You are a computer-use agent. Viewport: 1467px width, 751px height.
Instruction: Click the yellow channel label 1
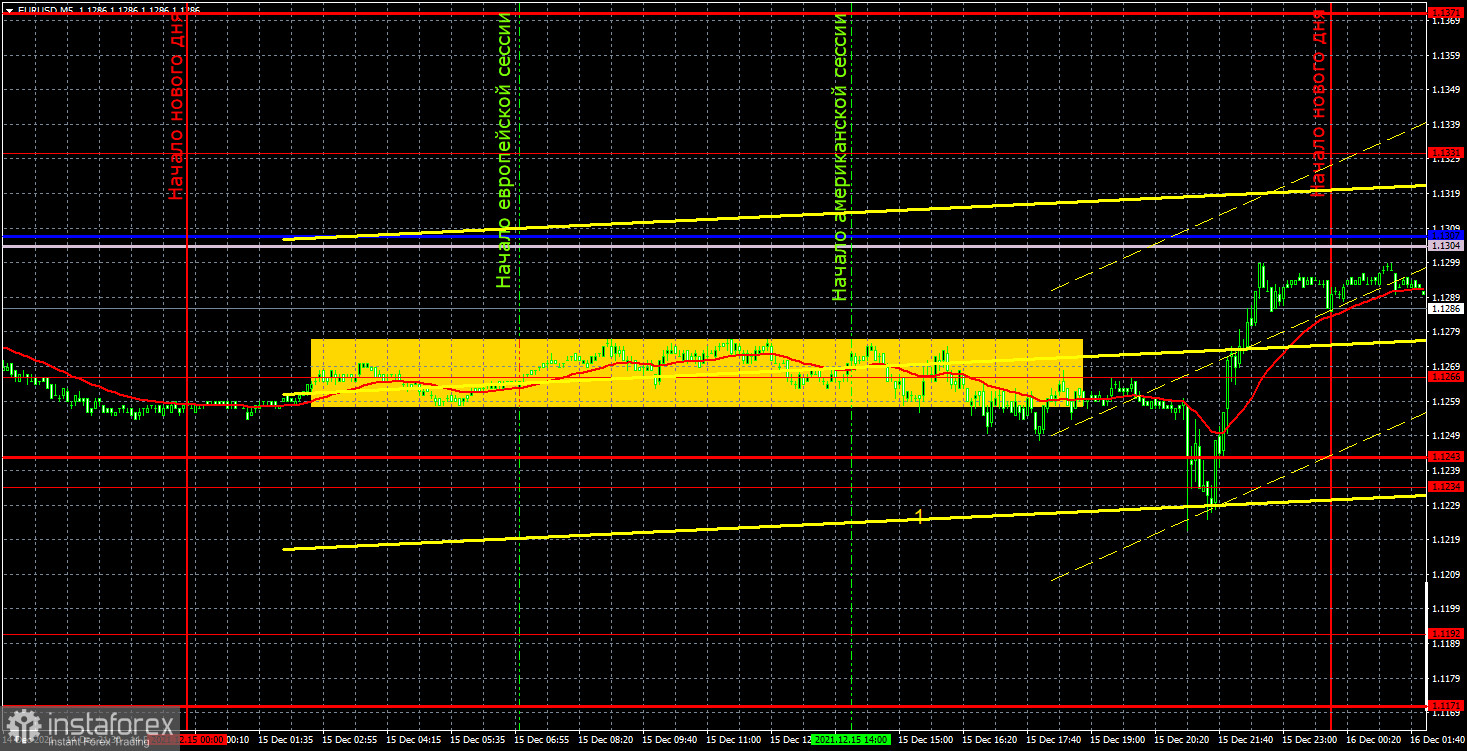click(920, 516)
